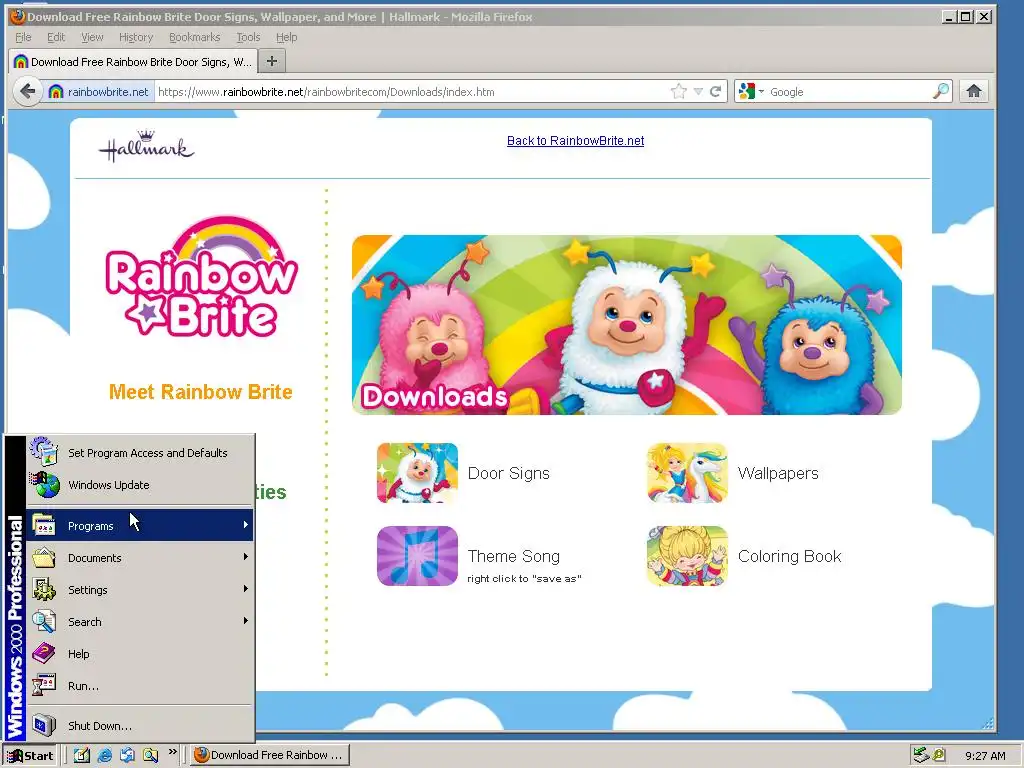
Task: Click the first system tray icon
Action: pyautogui.click(x=921, y=755)
